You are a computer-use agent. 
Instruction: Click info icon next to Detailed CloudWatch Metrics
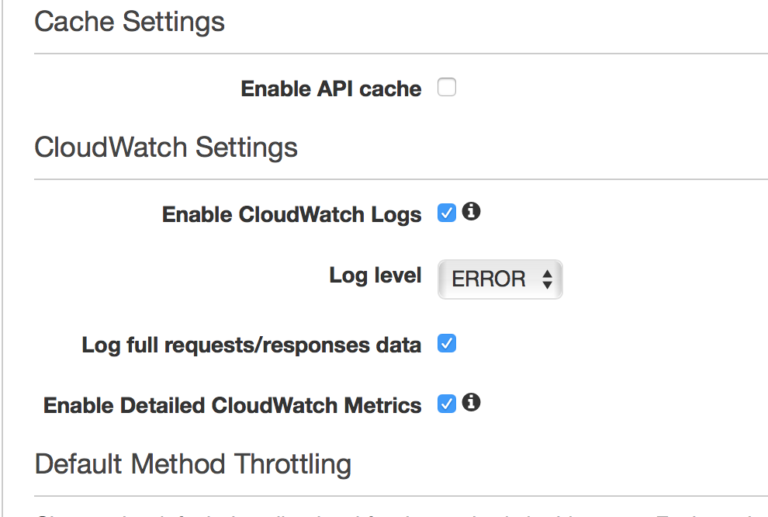coord(471,402)
